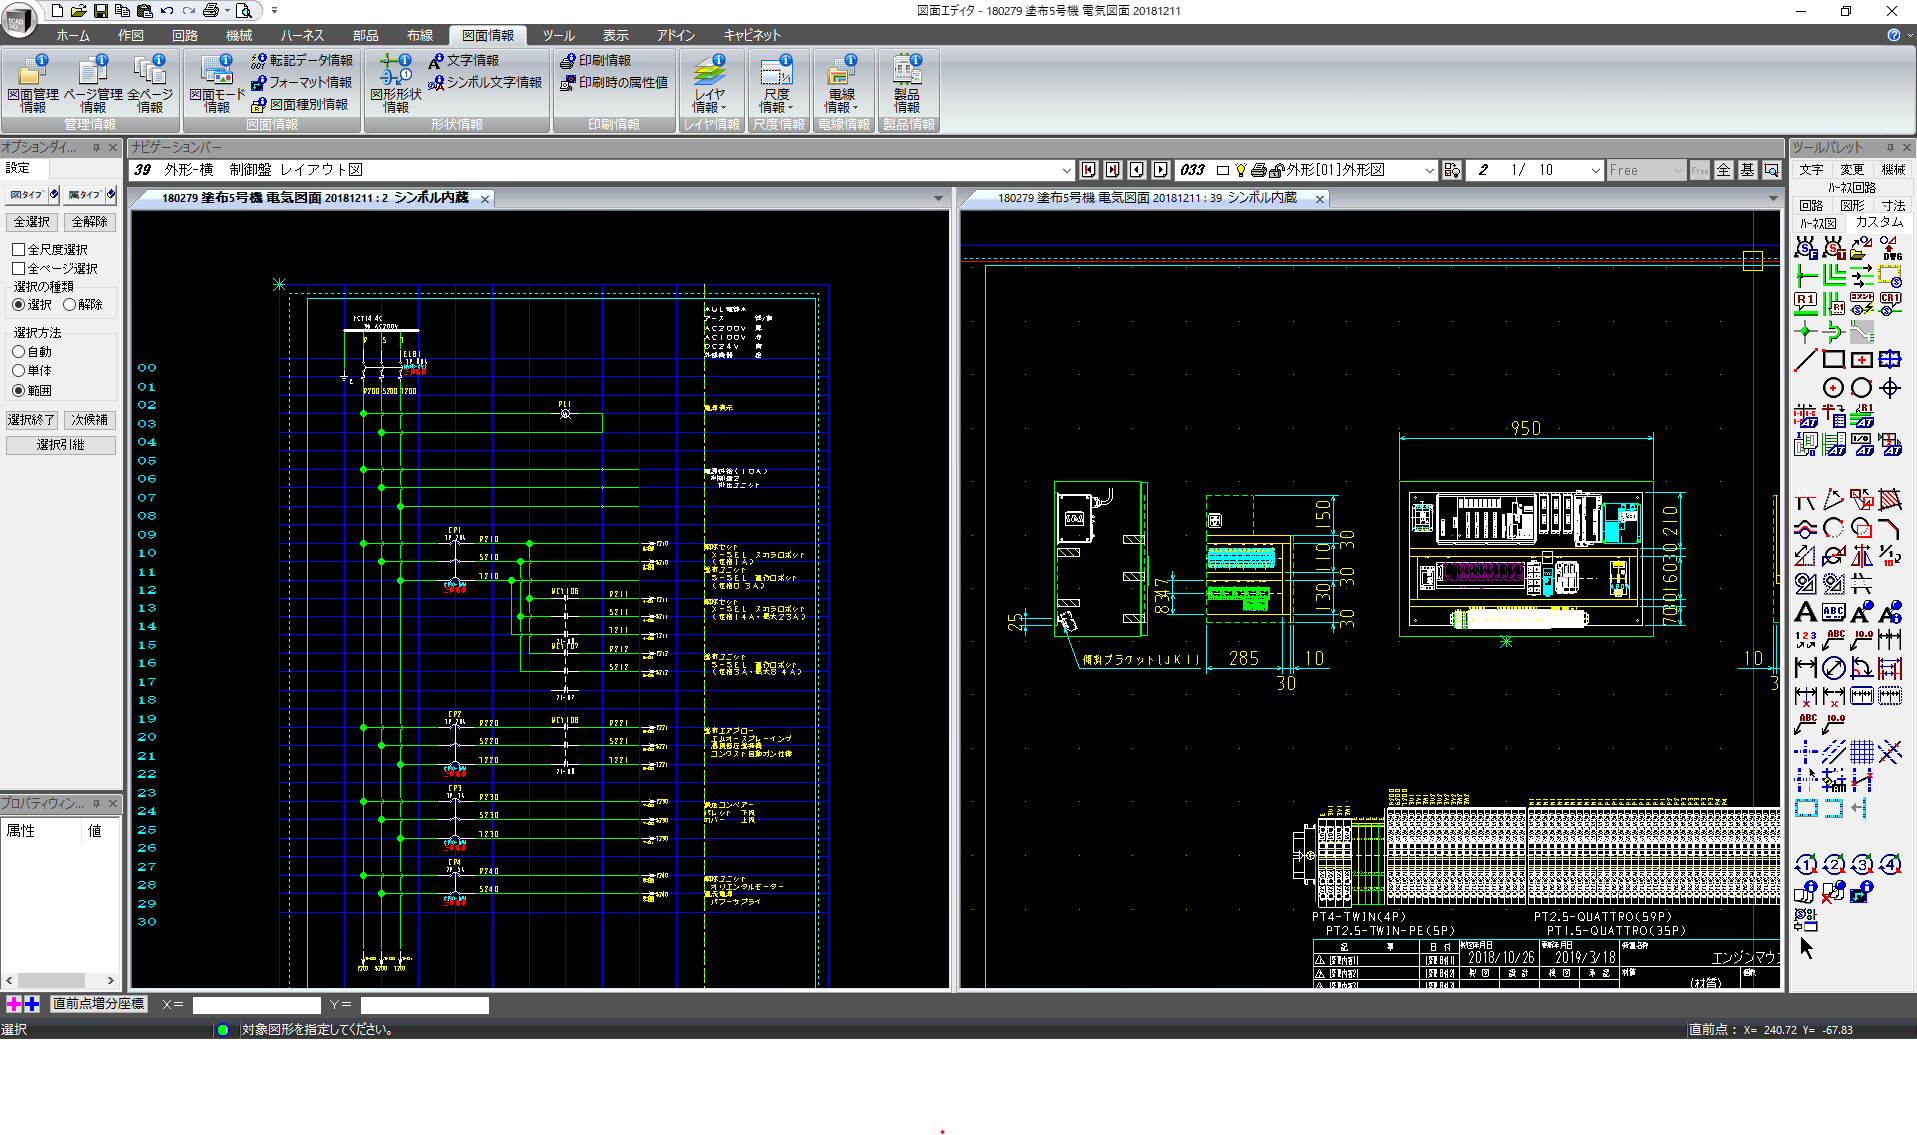Click the grid hatch icon in palette
The image size is (1917, 1135).
coord(1861,752)
